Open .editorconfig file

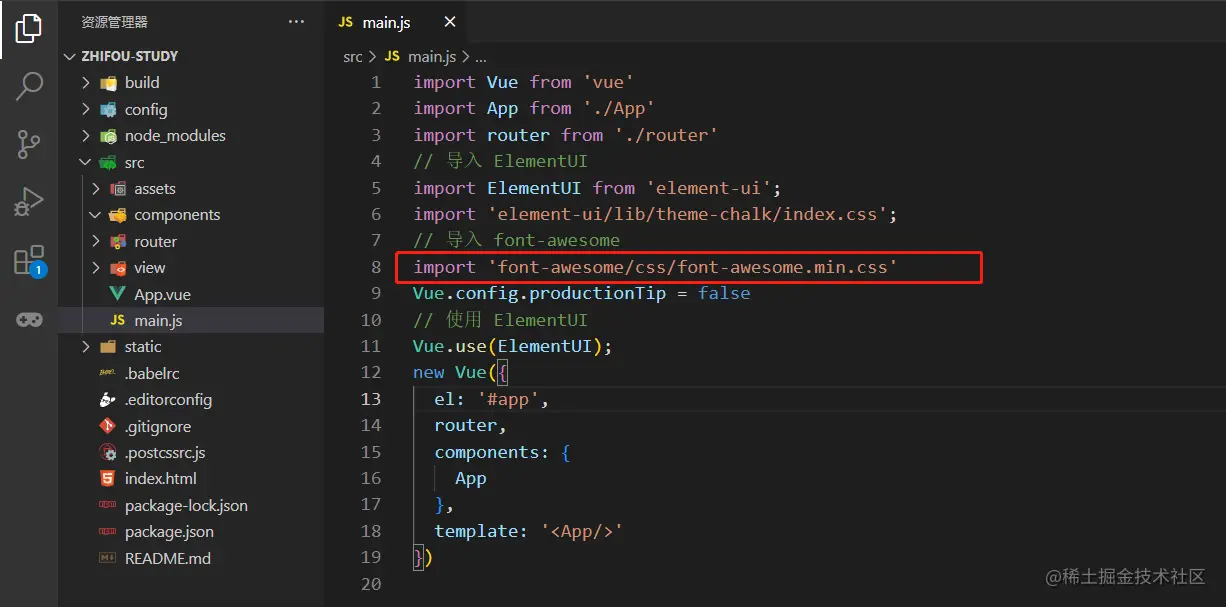(191, 400)
